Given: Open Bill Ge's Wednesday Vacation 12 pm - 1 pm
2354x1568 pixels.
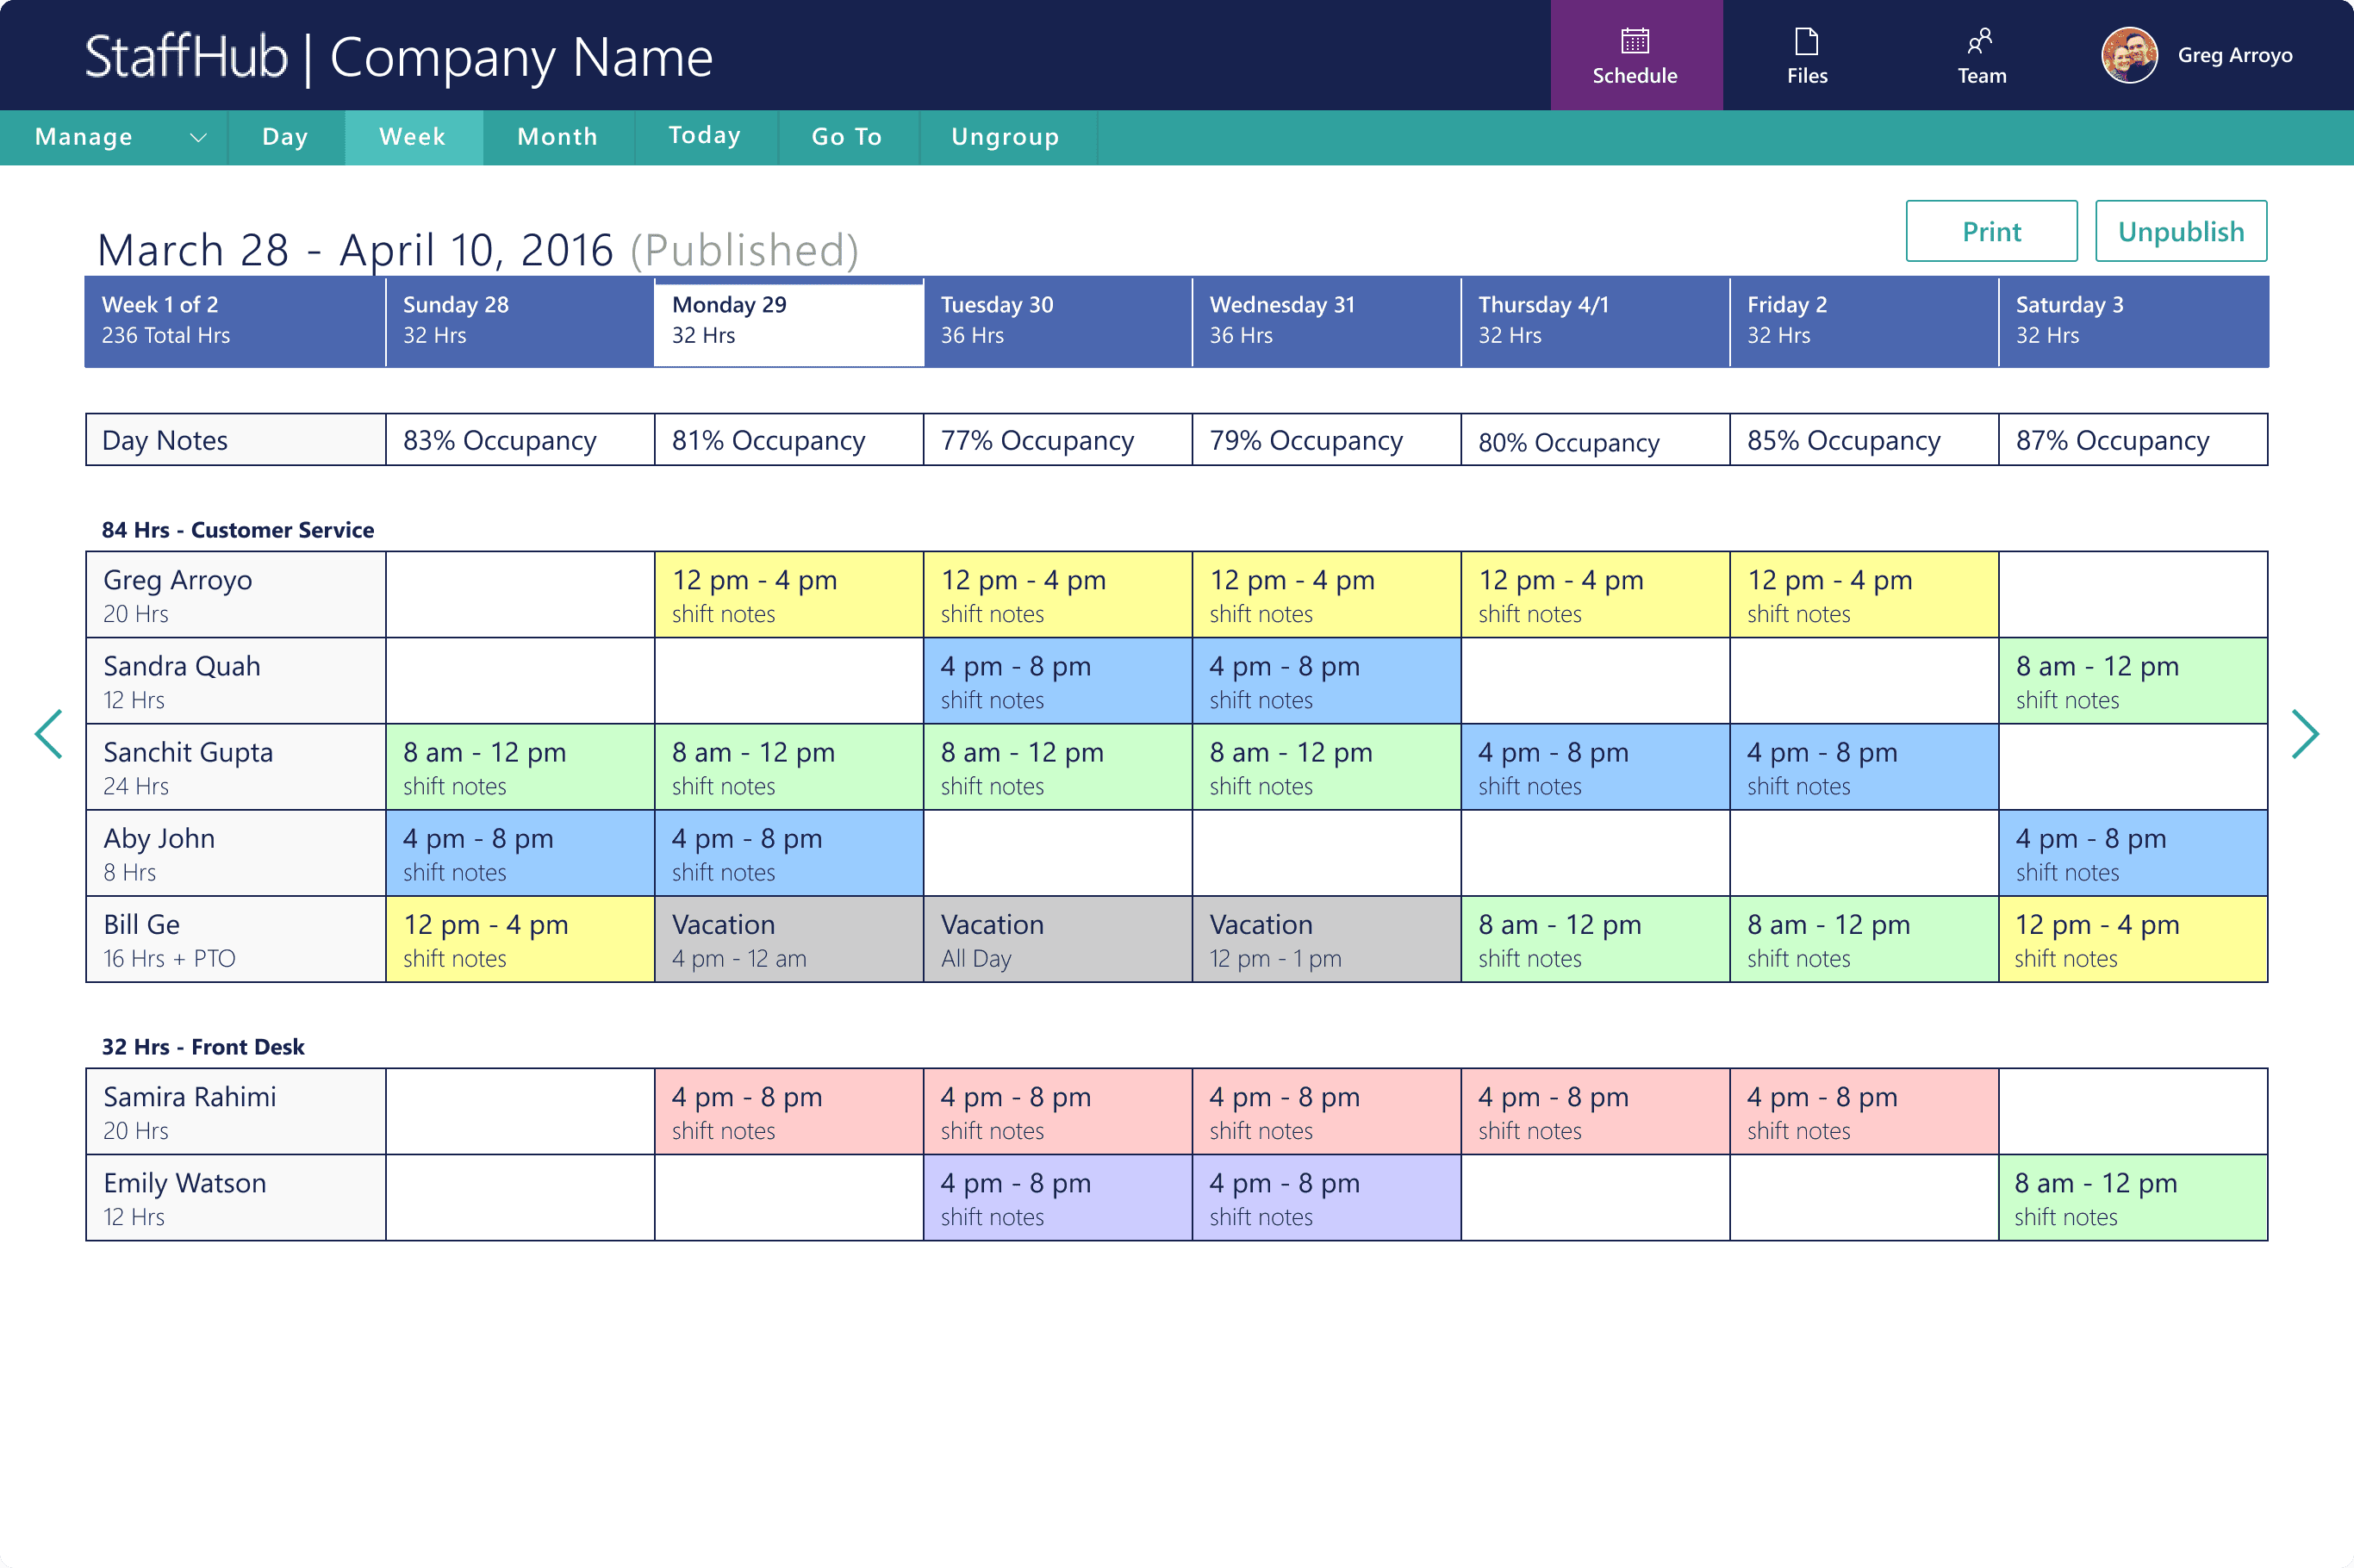Looking at the screenshot, I should pos(1326,939).
